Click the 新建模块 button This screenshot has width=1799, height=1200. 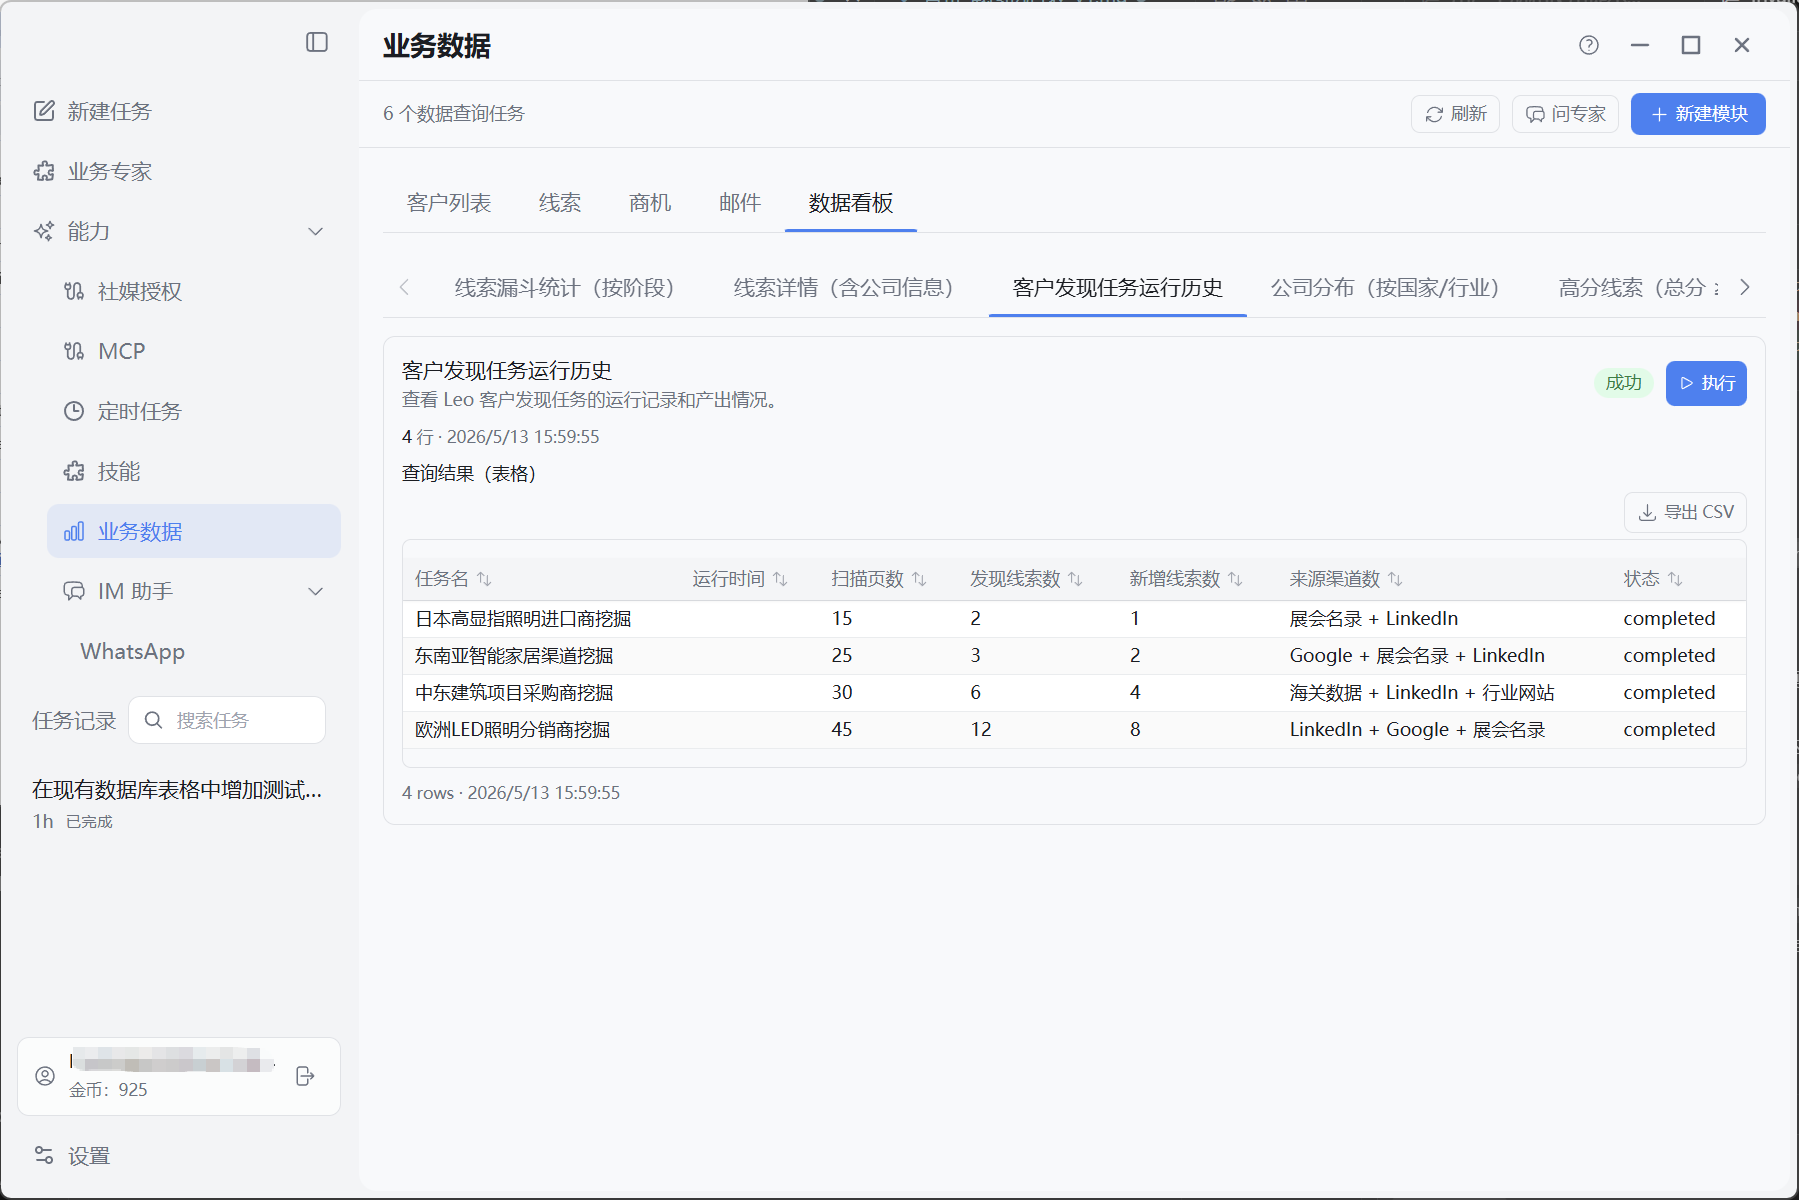[x=1698, y=114]
